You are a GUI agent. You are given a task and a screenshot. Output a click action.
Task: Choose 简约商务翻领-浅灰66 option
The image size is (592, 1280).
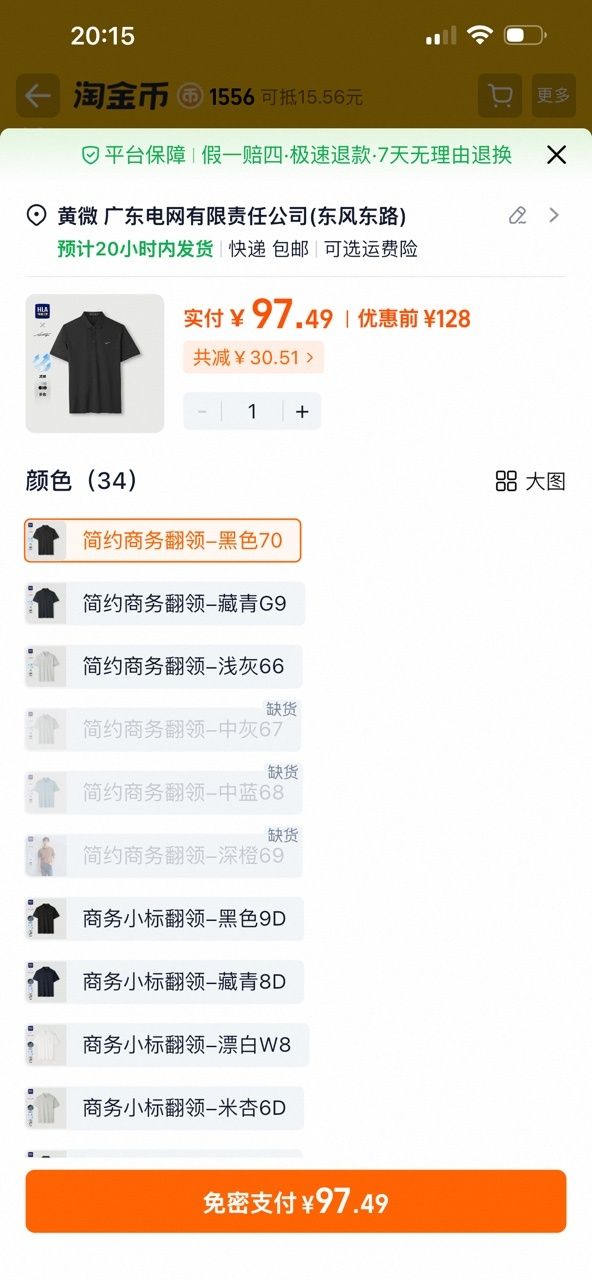click(x=164, y=666)
